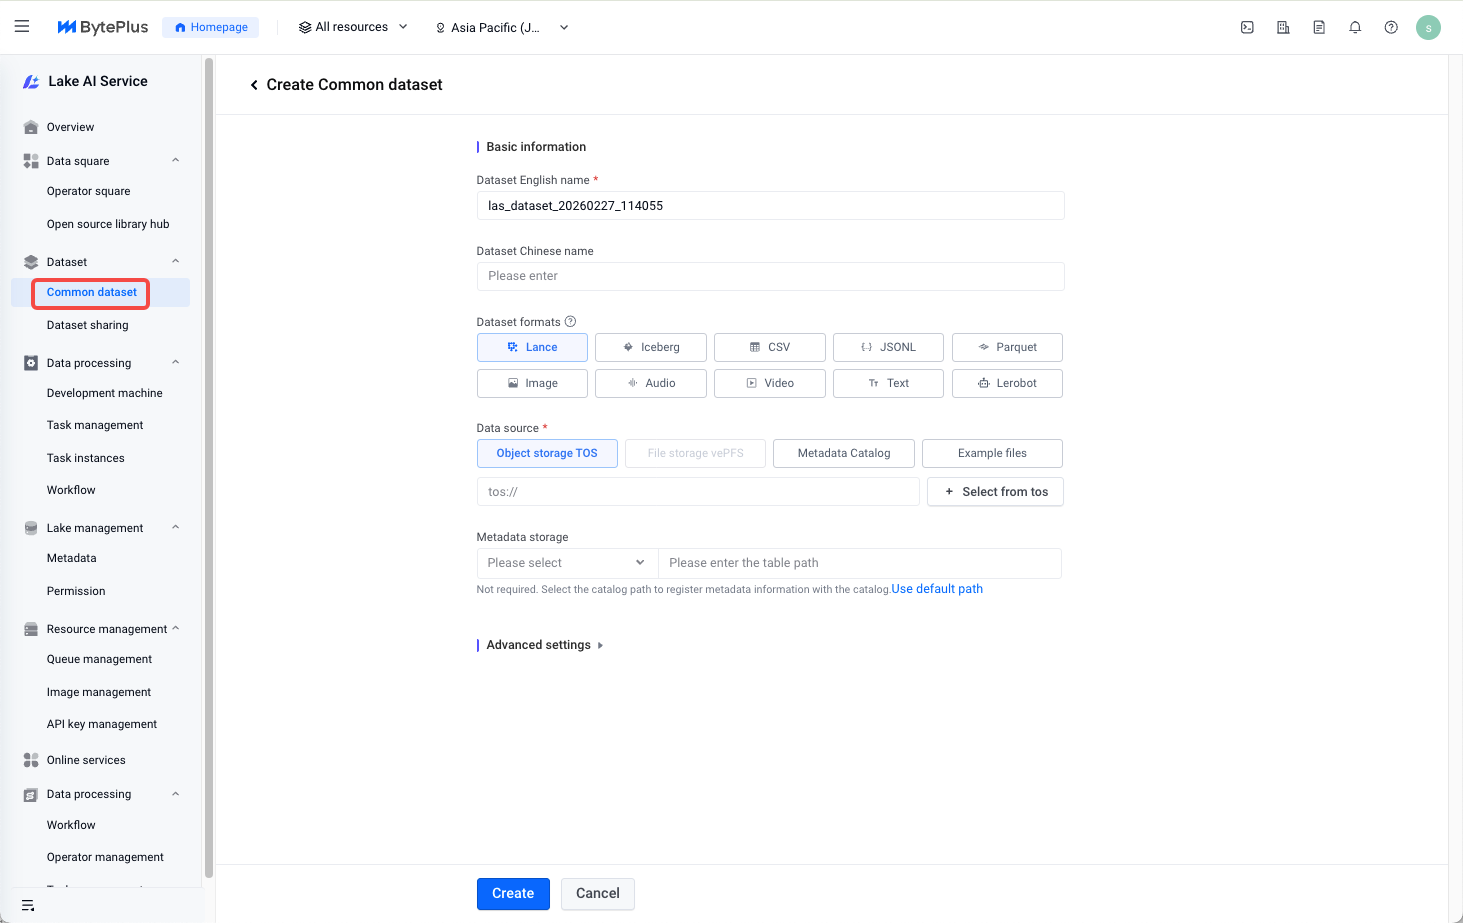Select Metadata Catalog as data source
This screenshot has width=1463, height=923.
[844, 453]
